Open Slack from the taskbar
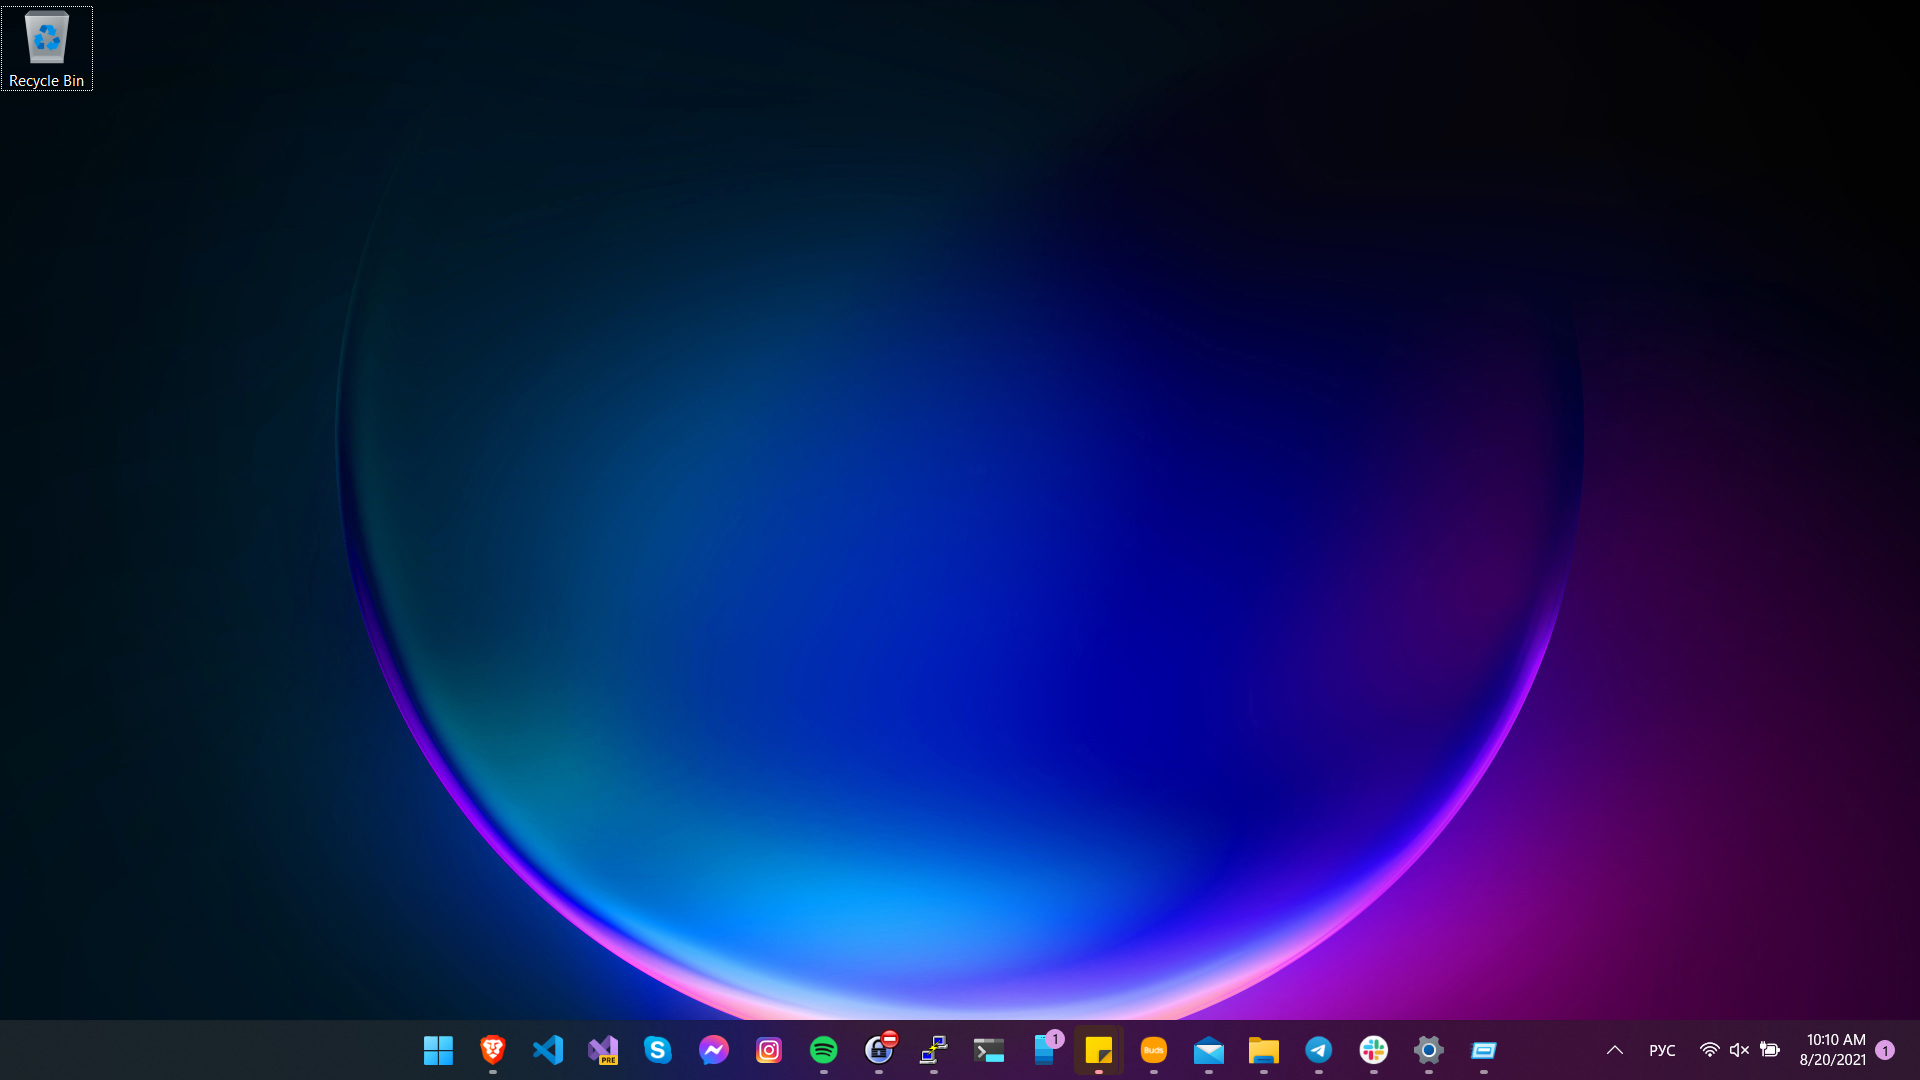Image resolution: width=1920 pixels, height=1080 pixels. [1373, 1050]
